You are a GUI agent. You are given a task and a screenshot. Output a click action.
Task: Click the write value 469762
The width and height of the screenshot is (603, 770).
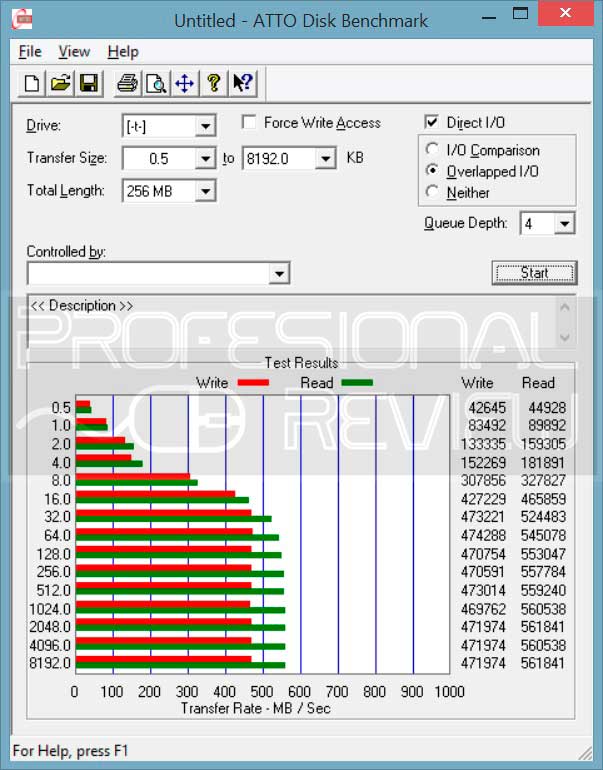(x=483, y=609)
